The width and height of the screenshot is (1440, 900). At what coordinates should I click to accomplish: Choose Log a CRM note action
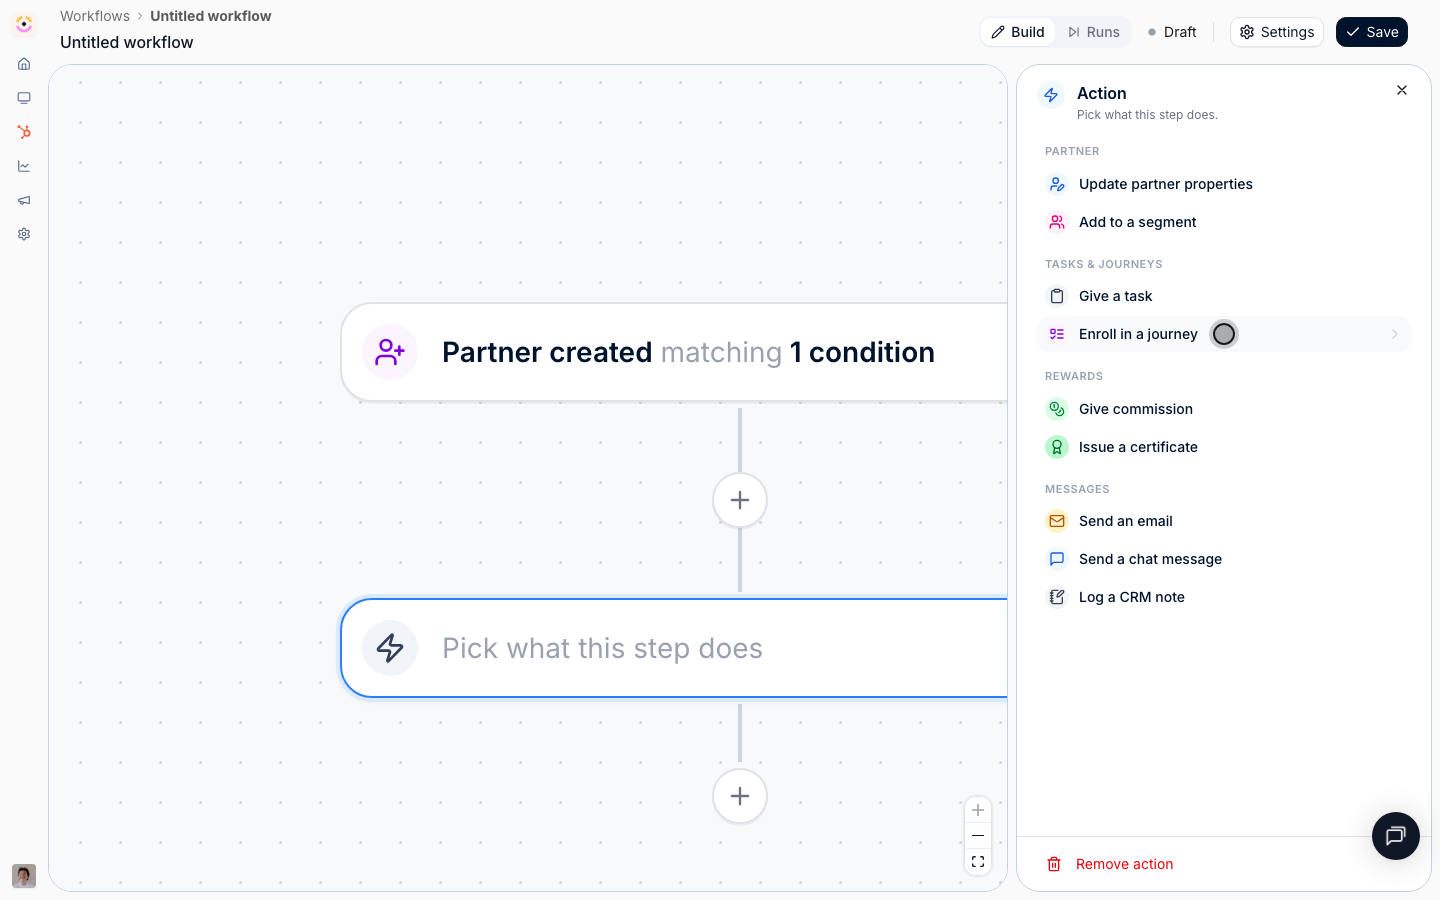pyautogui.click(x=1224, y=597)
